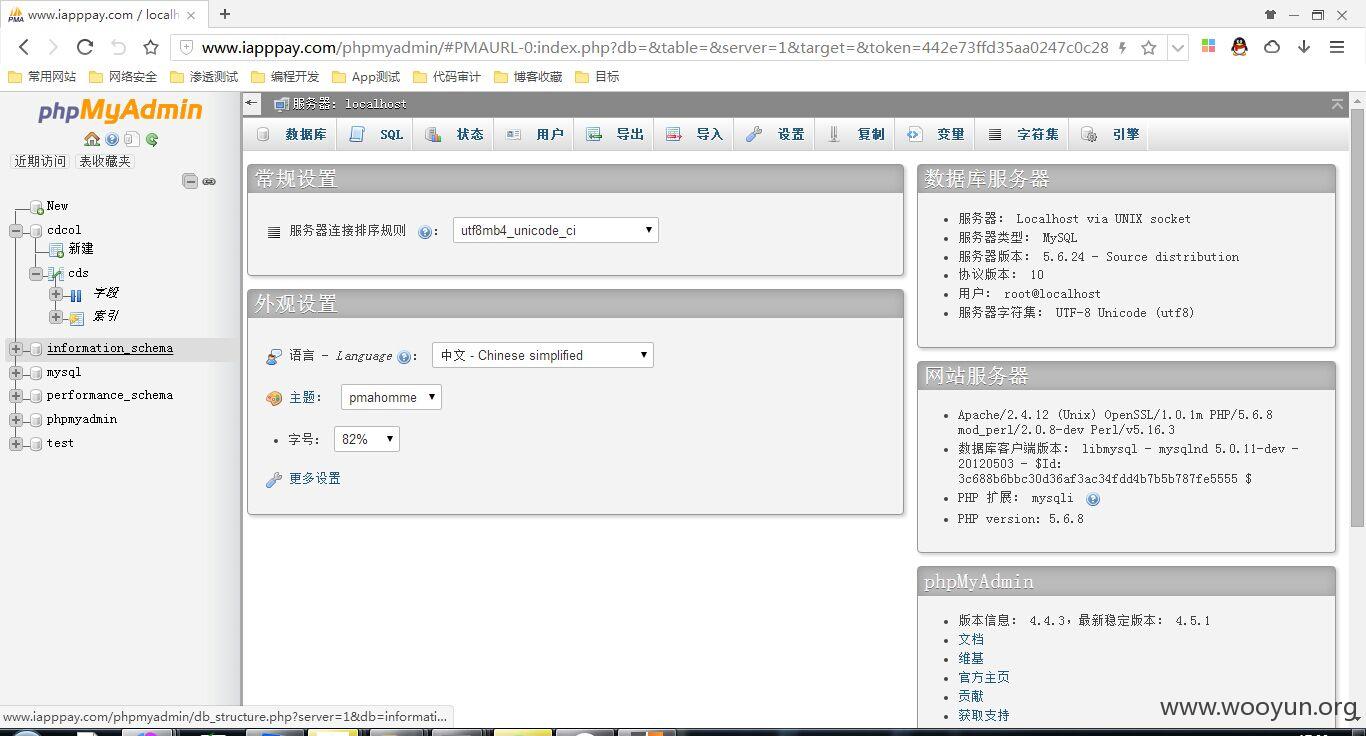Click the browser back arrow
Screen dimensions: 1366x736
(24, 47)
